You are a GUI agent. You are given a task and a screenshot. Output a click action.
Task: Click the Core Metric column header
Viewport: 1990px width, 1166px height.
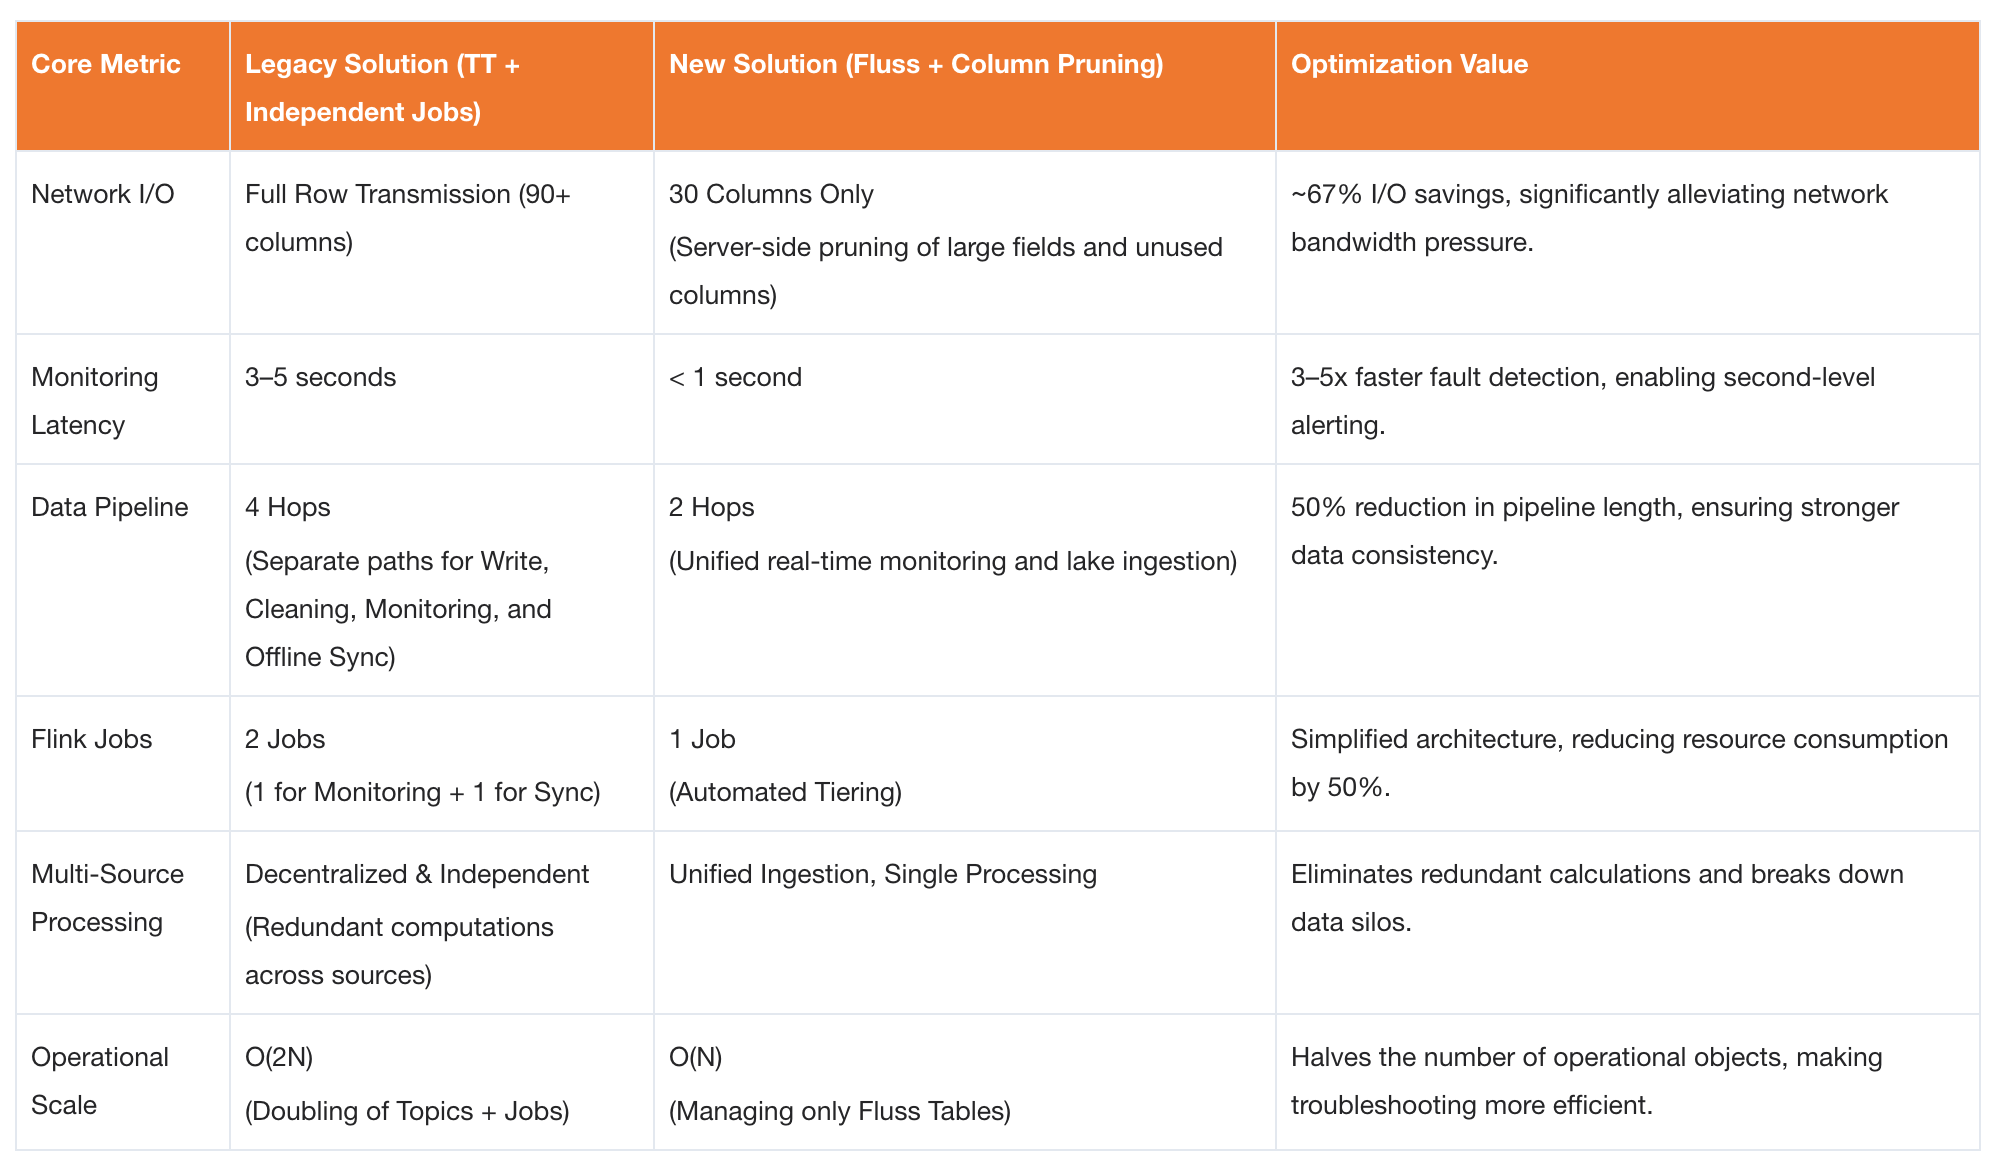coord(106,64)
